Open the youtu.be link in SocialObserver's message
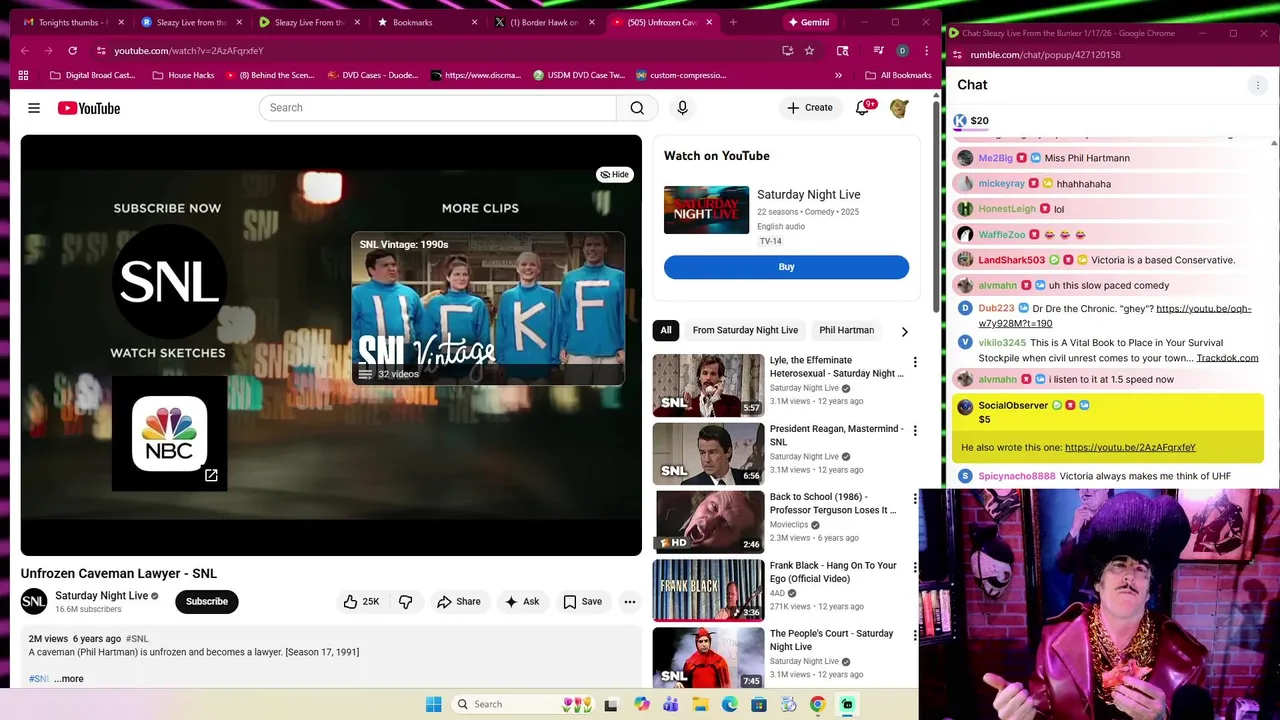This screenshot has height=720, width=1280. click(1130, 448)
